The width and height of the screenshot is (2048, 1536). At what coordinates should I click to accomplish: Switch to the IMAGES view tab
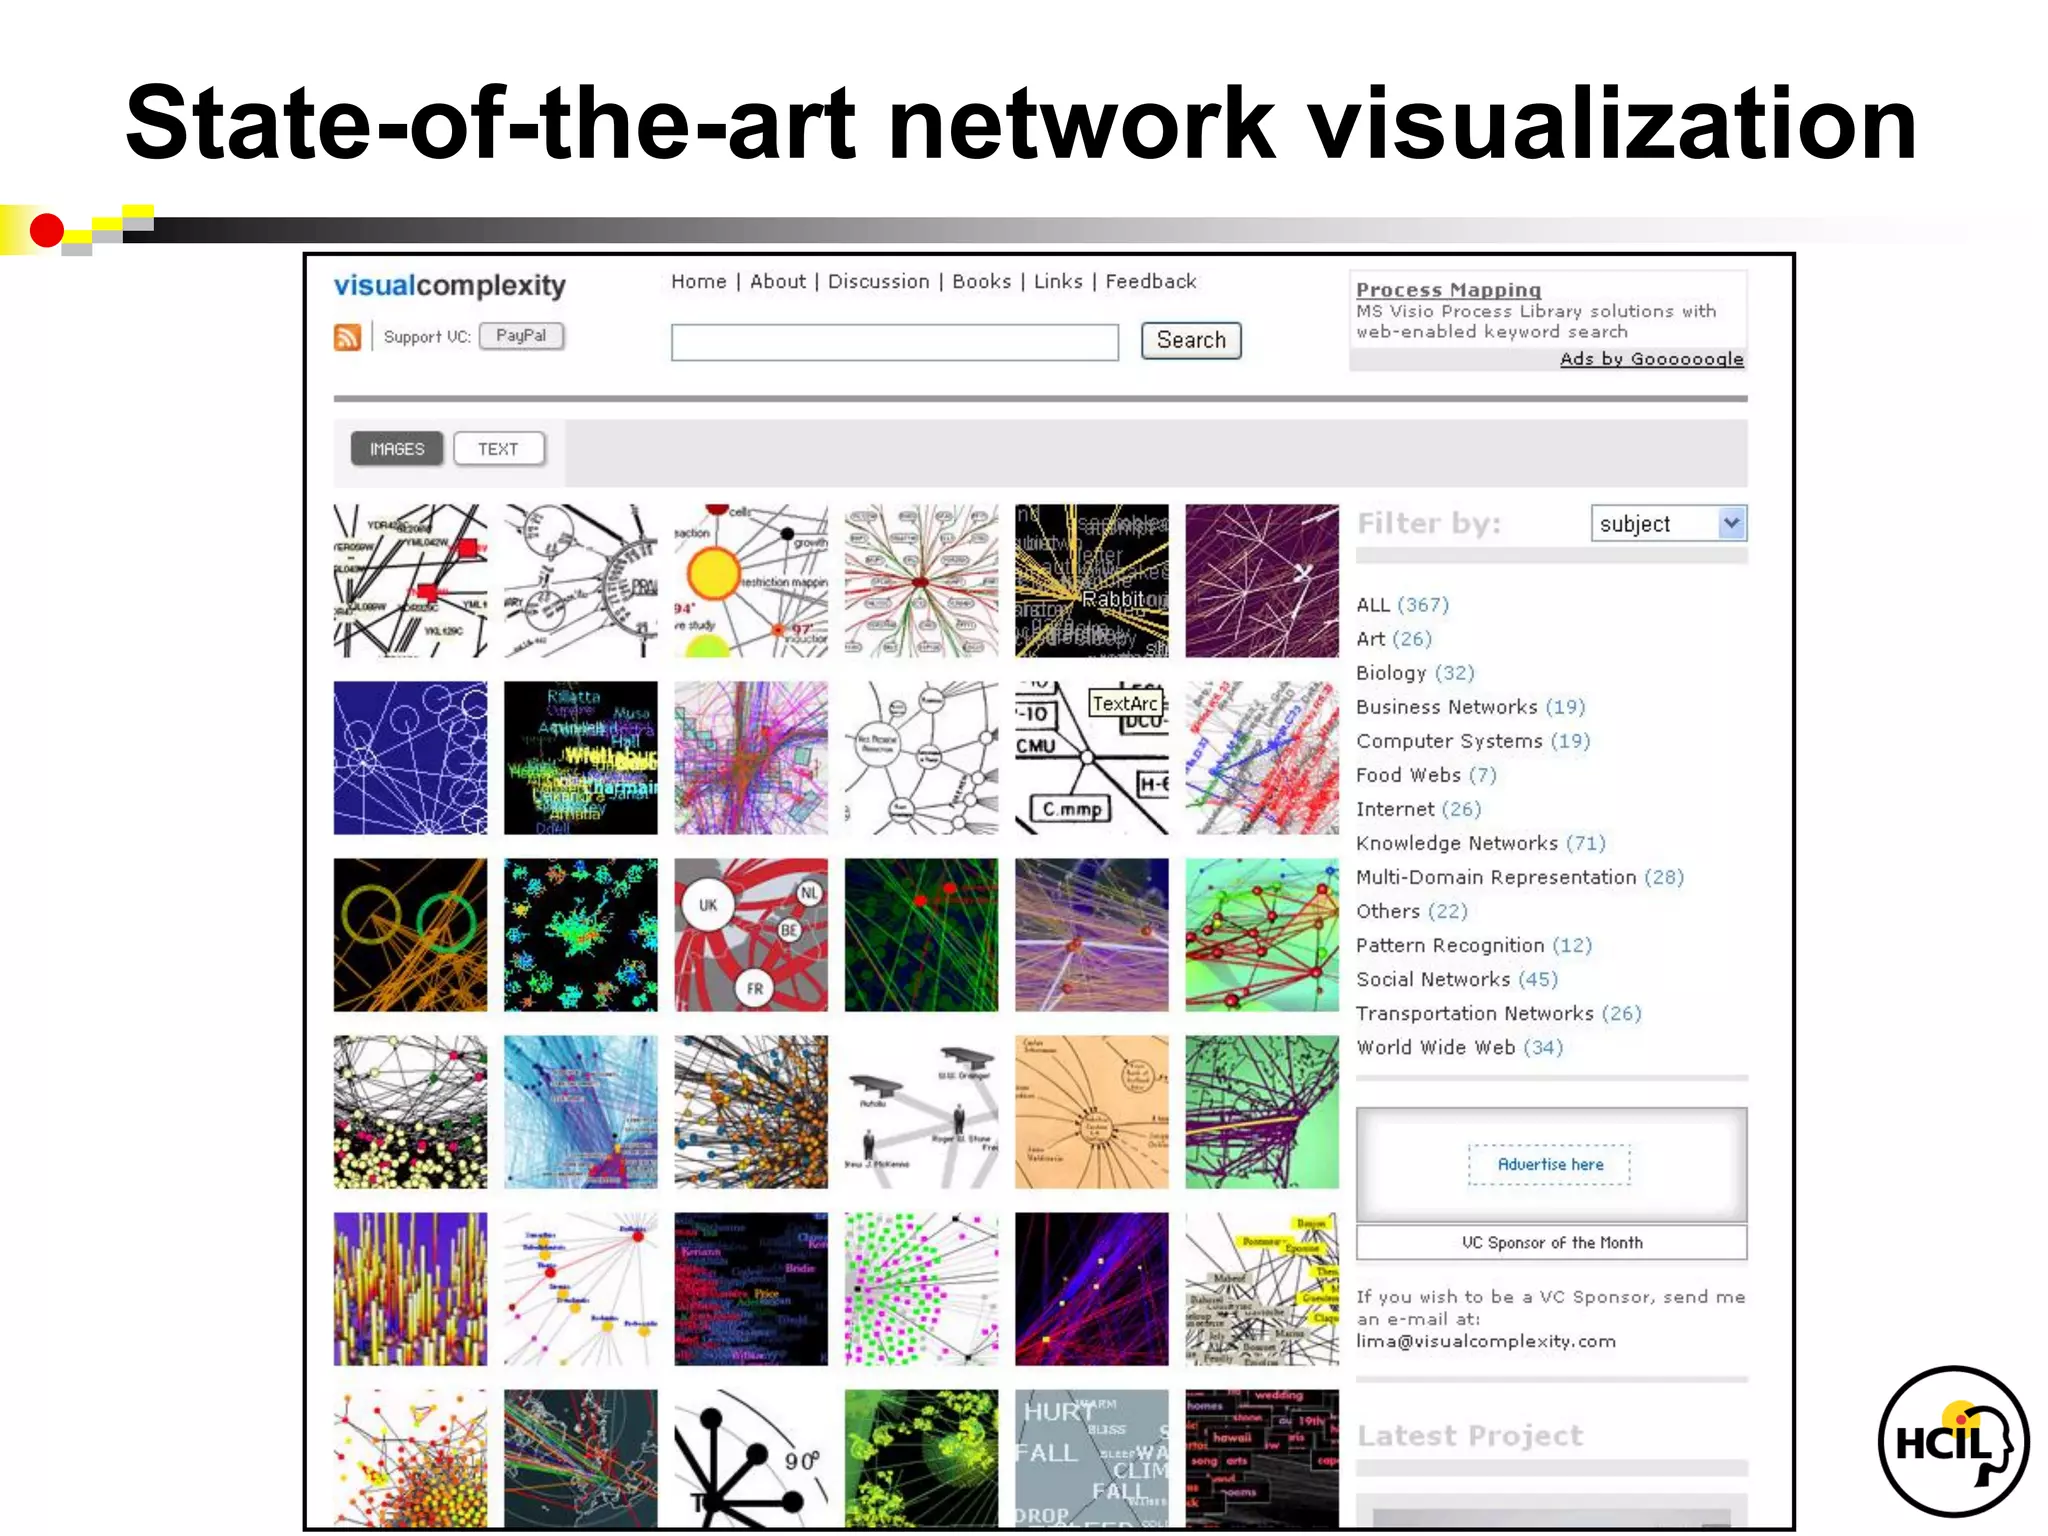(x=397, y=449)
